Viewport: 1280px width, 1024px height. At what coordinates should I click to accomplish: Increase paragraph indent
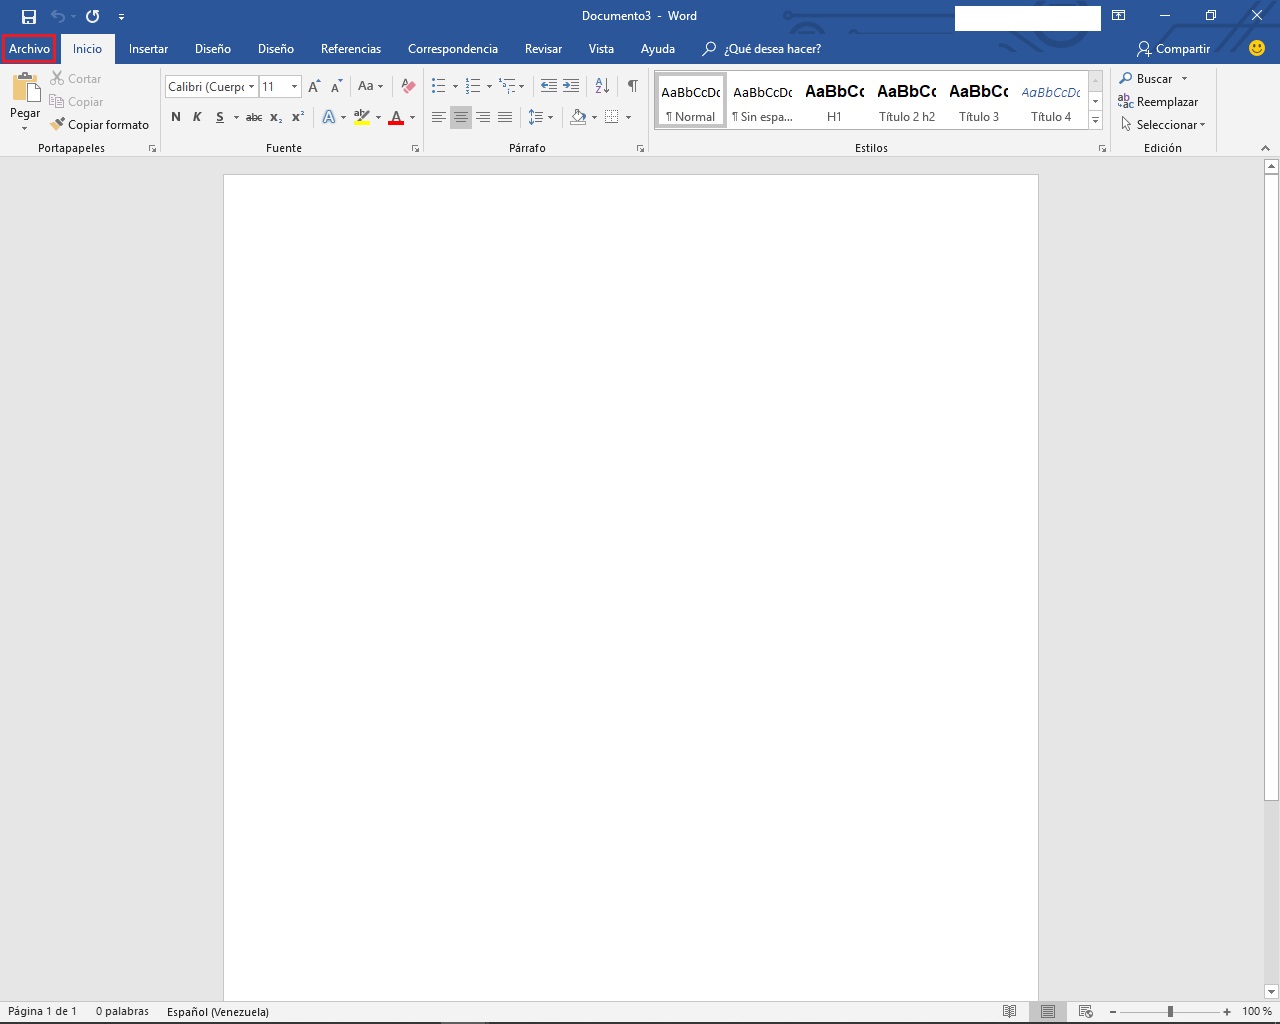571,87
